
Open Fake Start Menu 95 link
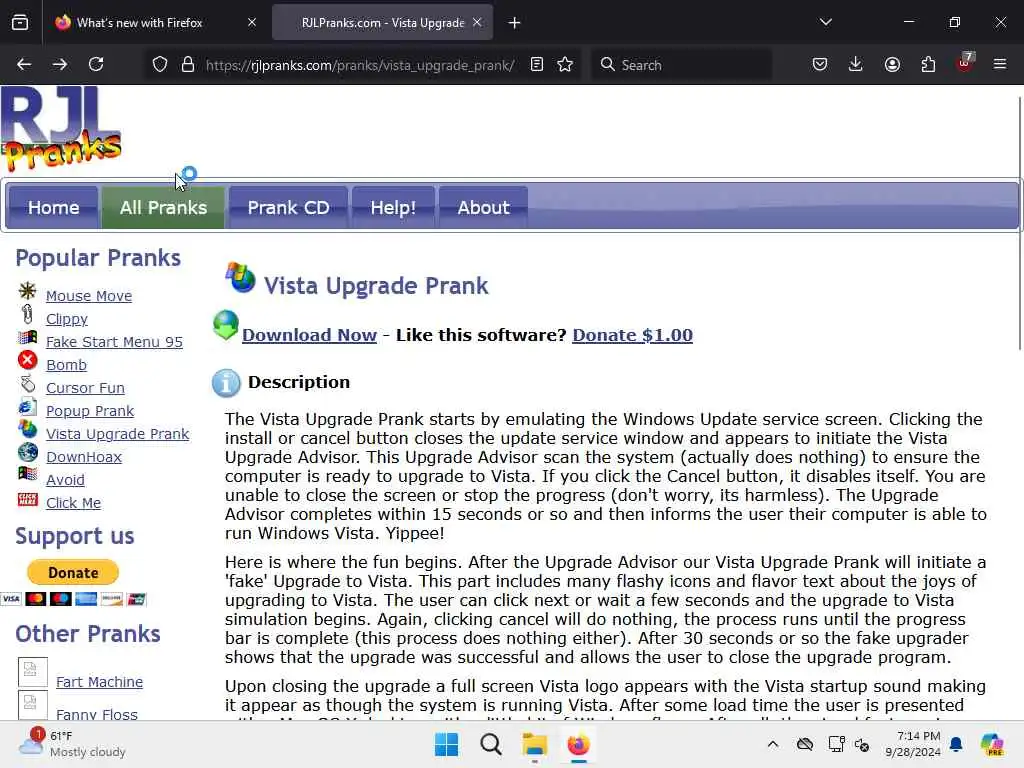coord(114,342)
